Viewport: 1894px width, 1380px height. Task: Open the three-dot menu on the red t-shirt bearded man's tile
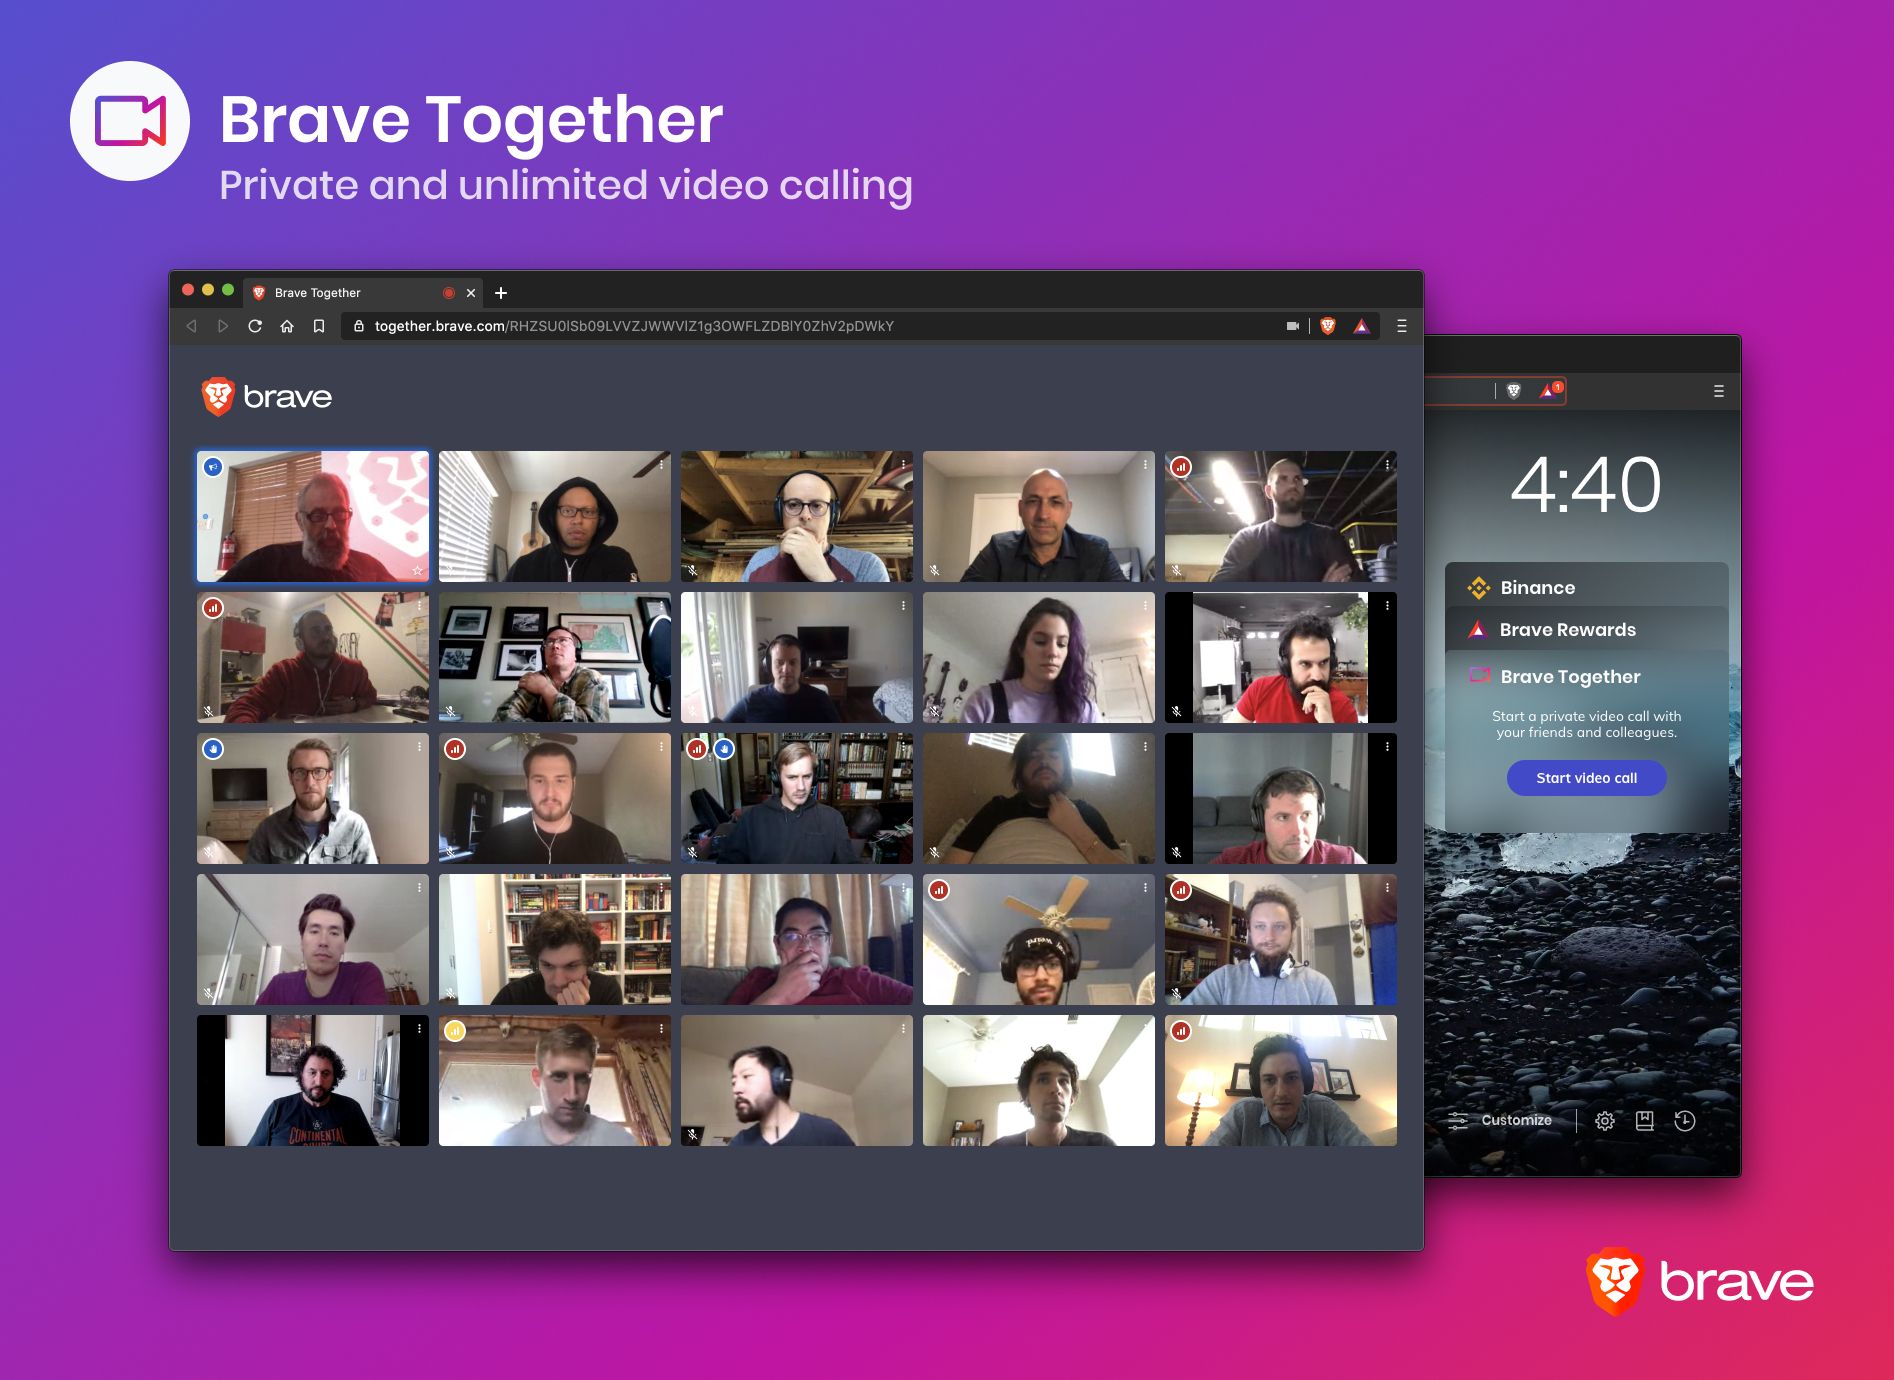click(1387, 606)
